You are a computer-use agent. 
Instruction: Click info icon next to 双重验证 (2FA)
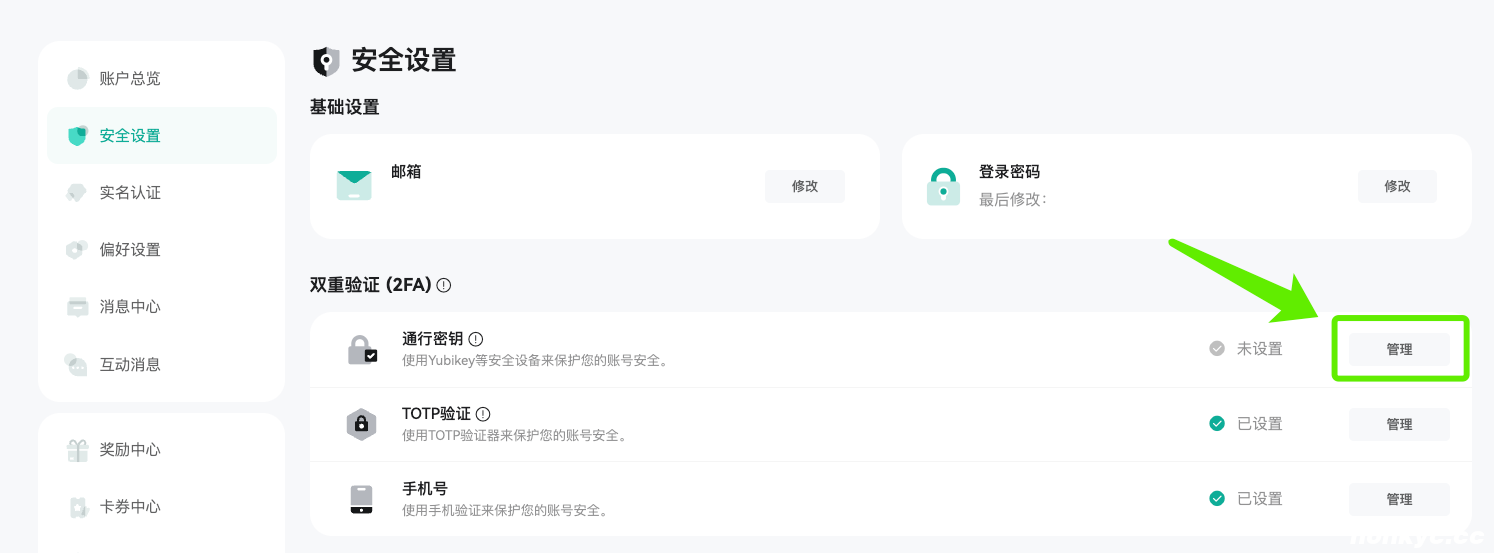tap(444, 285)
